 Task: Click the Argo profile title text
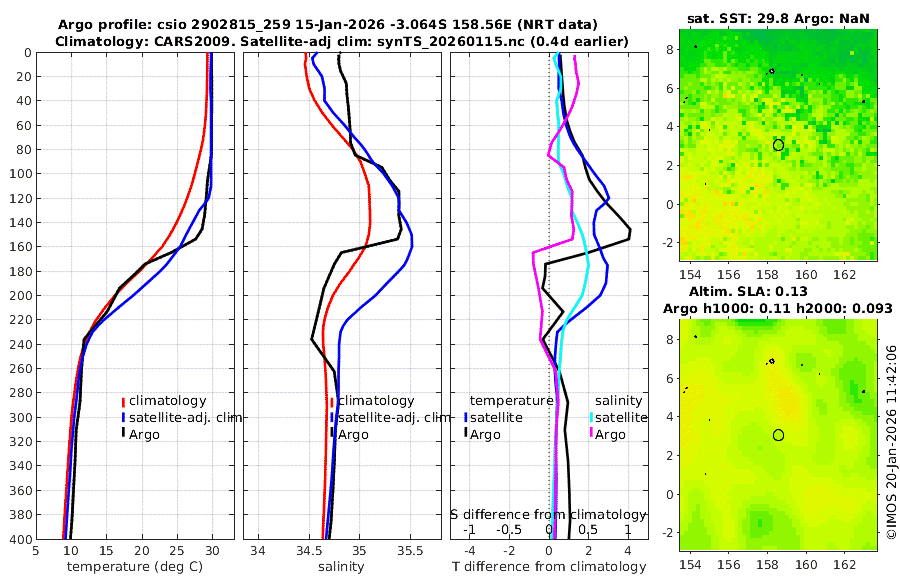(328, 25)
